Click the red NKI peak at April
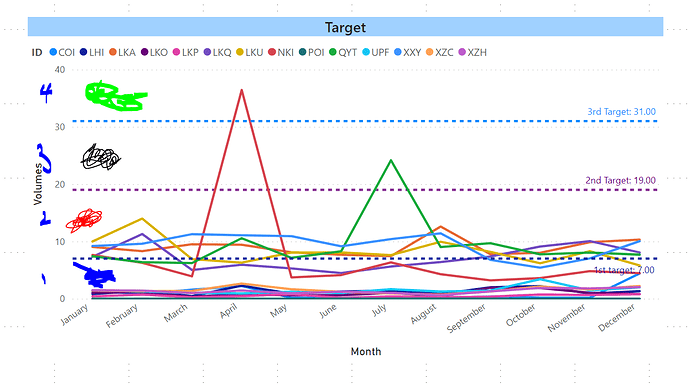The height and width of the screenshot is (388, 689). click(x=241, y=90)
